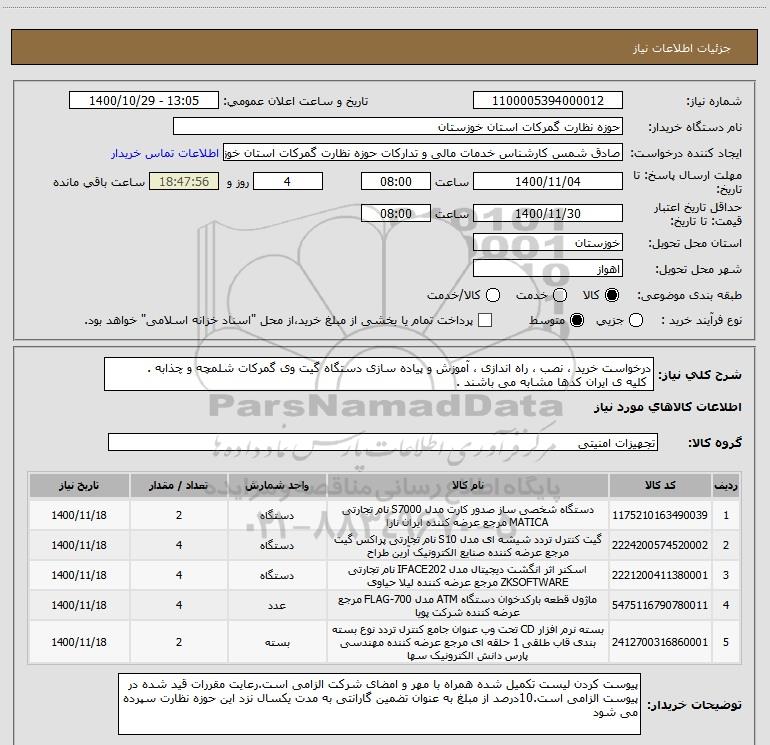Click اطلاعات کالاهای مورد نیاز section heading

coord(668,407)
